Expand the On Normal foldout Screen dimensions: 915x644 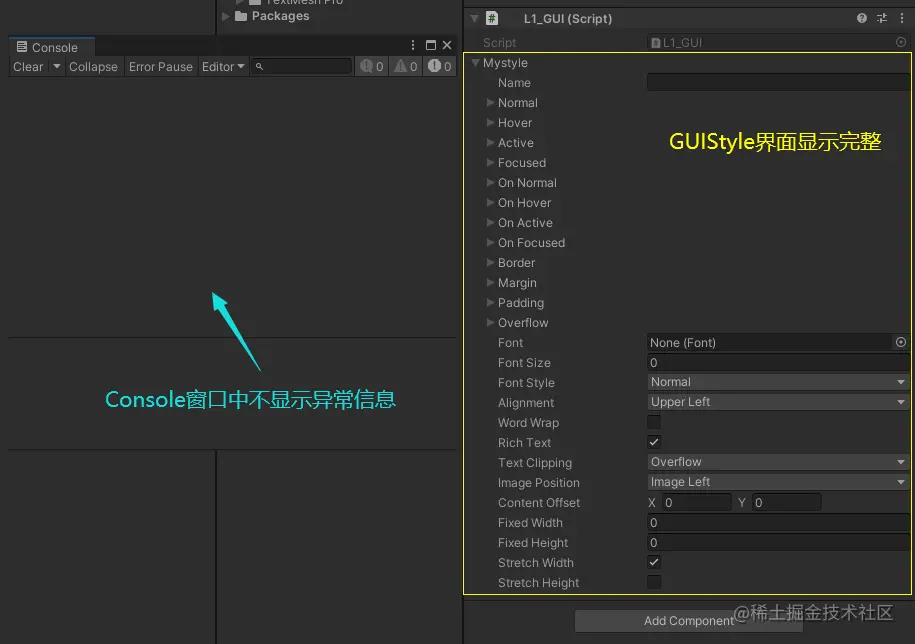pyautogui.click(x=490, y=182)
